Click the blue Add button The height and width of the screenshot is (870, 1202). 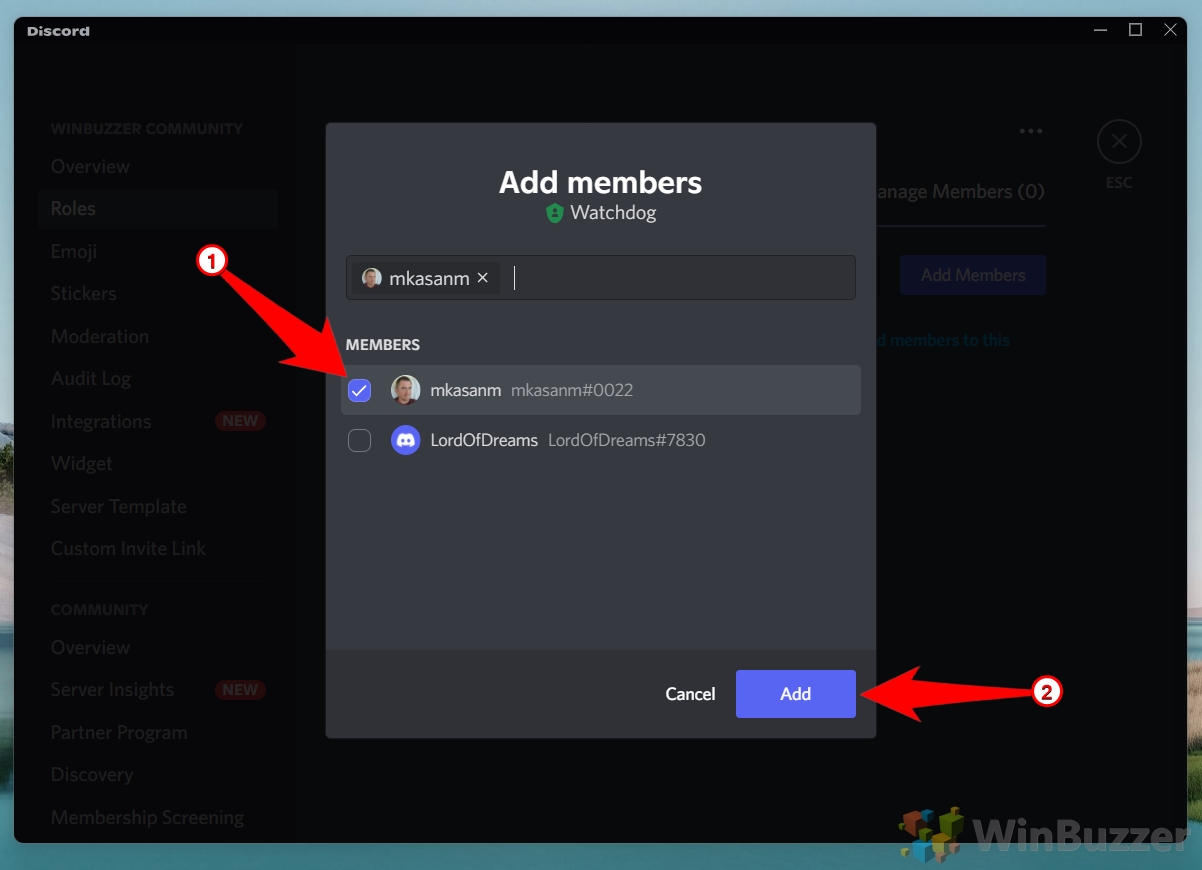(x=796, y=694)
